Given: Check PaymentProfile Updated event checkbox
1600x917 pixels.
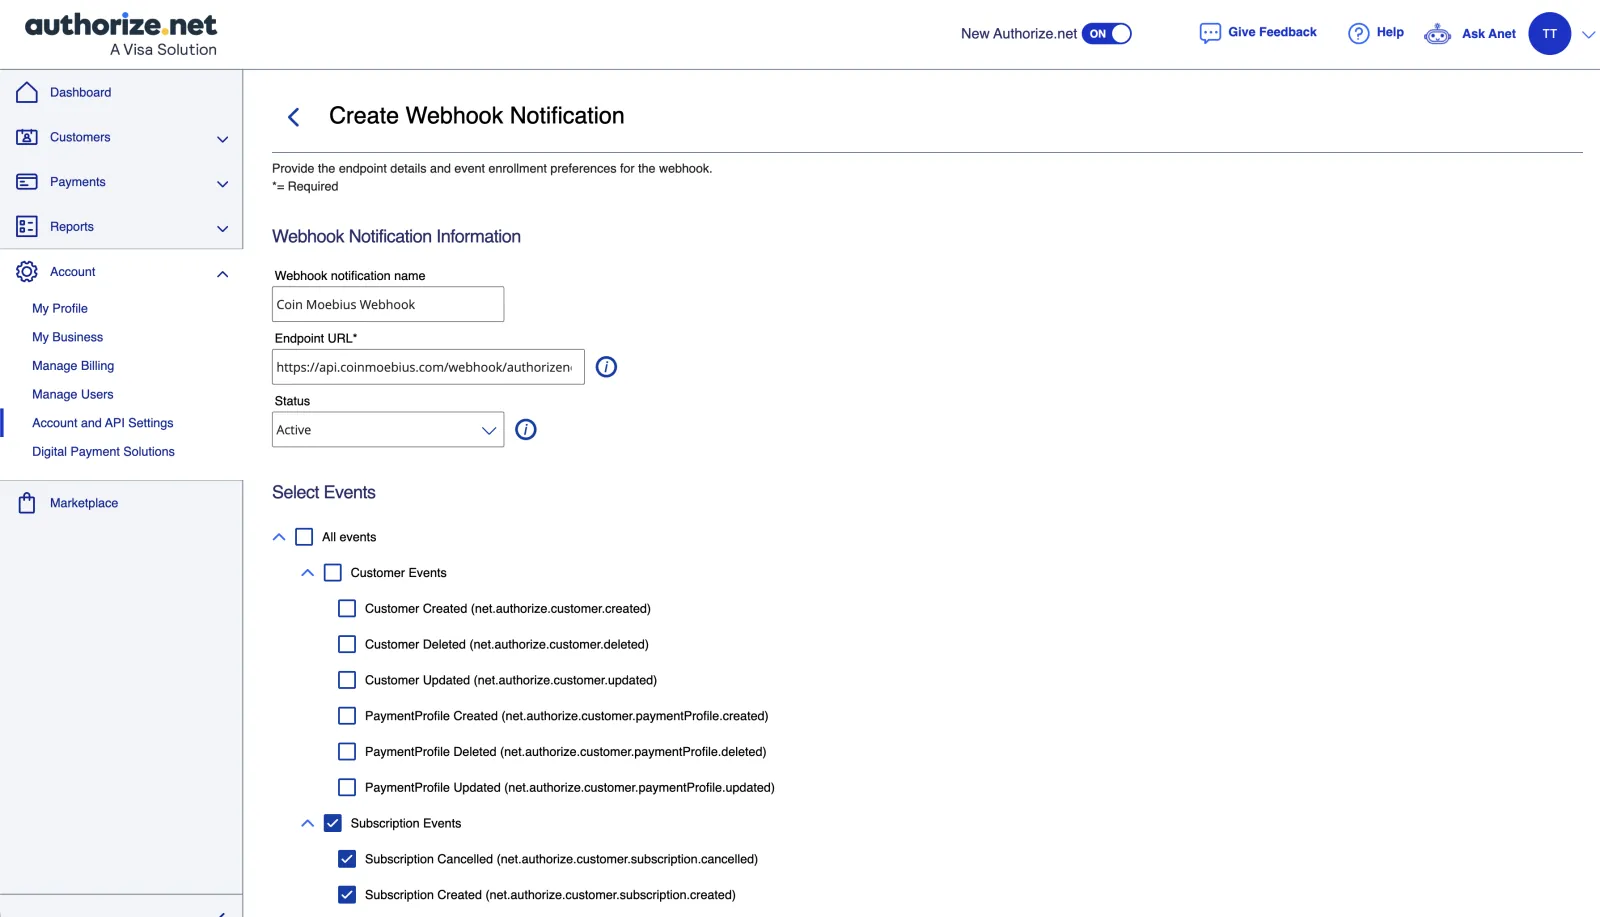Looking at the screenshot, I should coord(347,788).
